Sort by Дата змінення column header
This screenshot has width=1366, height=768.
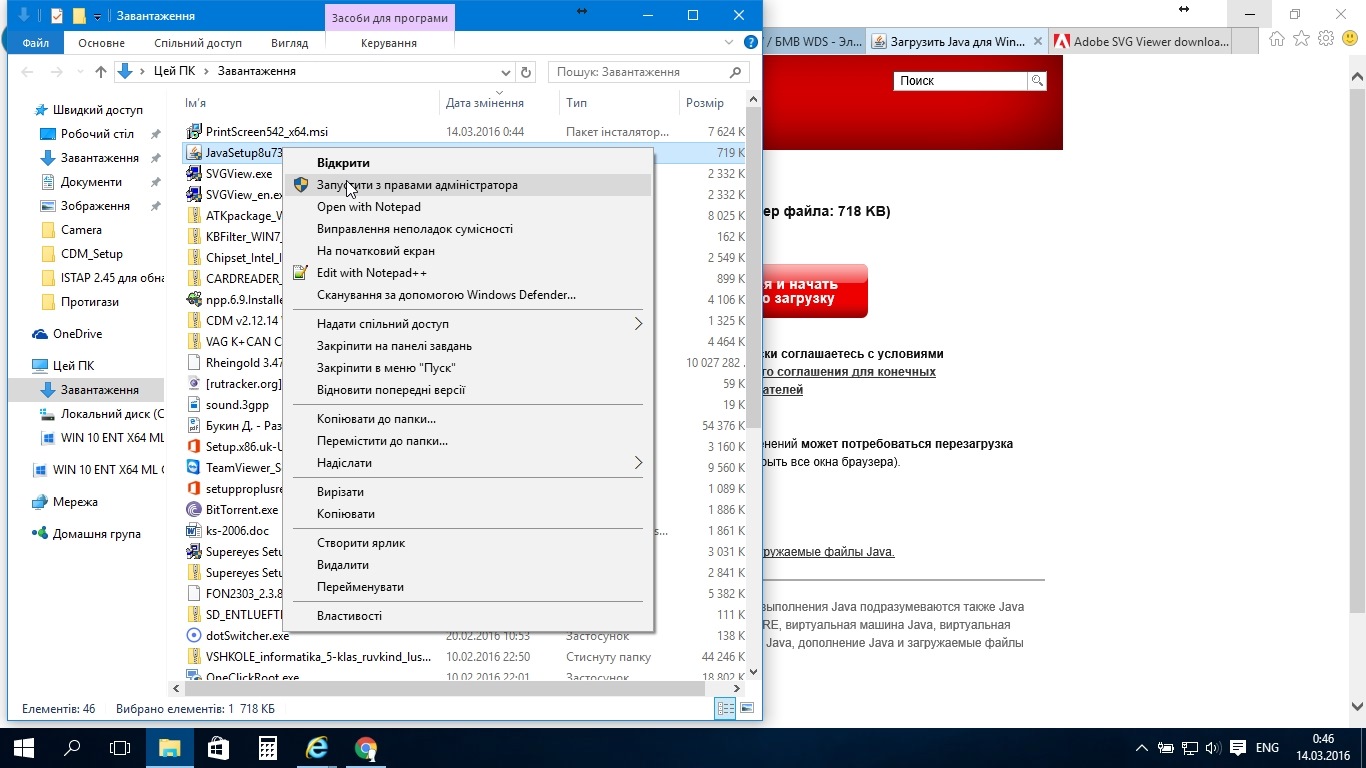(485, 103)
